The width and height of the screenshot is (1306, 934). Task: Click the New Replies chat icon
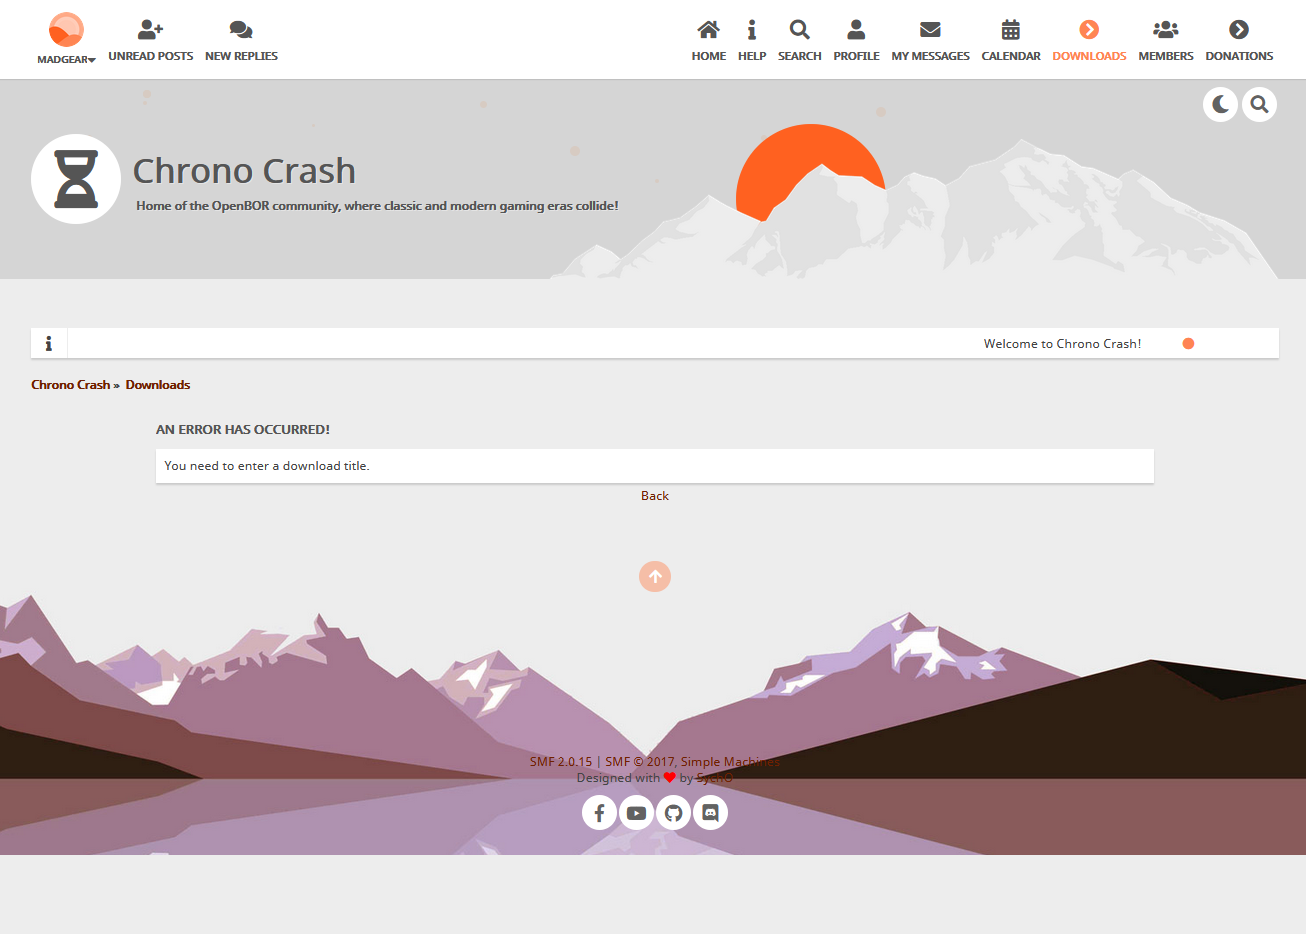[x=241, y=29]
